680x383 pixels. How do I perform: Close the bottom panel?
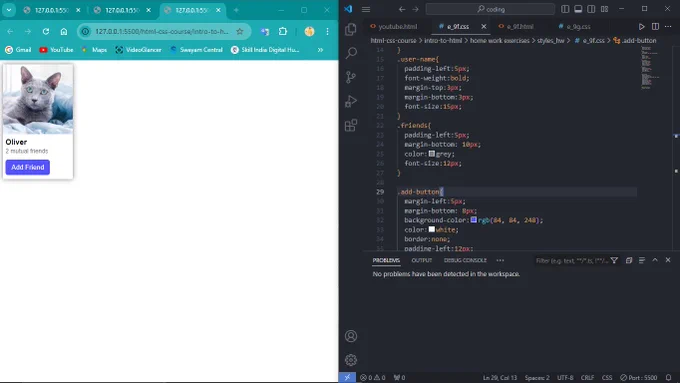point(668,260)
